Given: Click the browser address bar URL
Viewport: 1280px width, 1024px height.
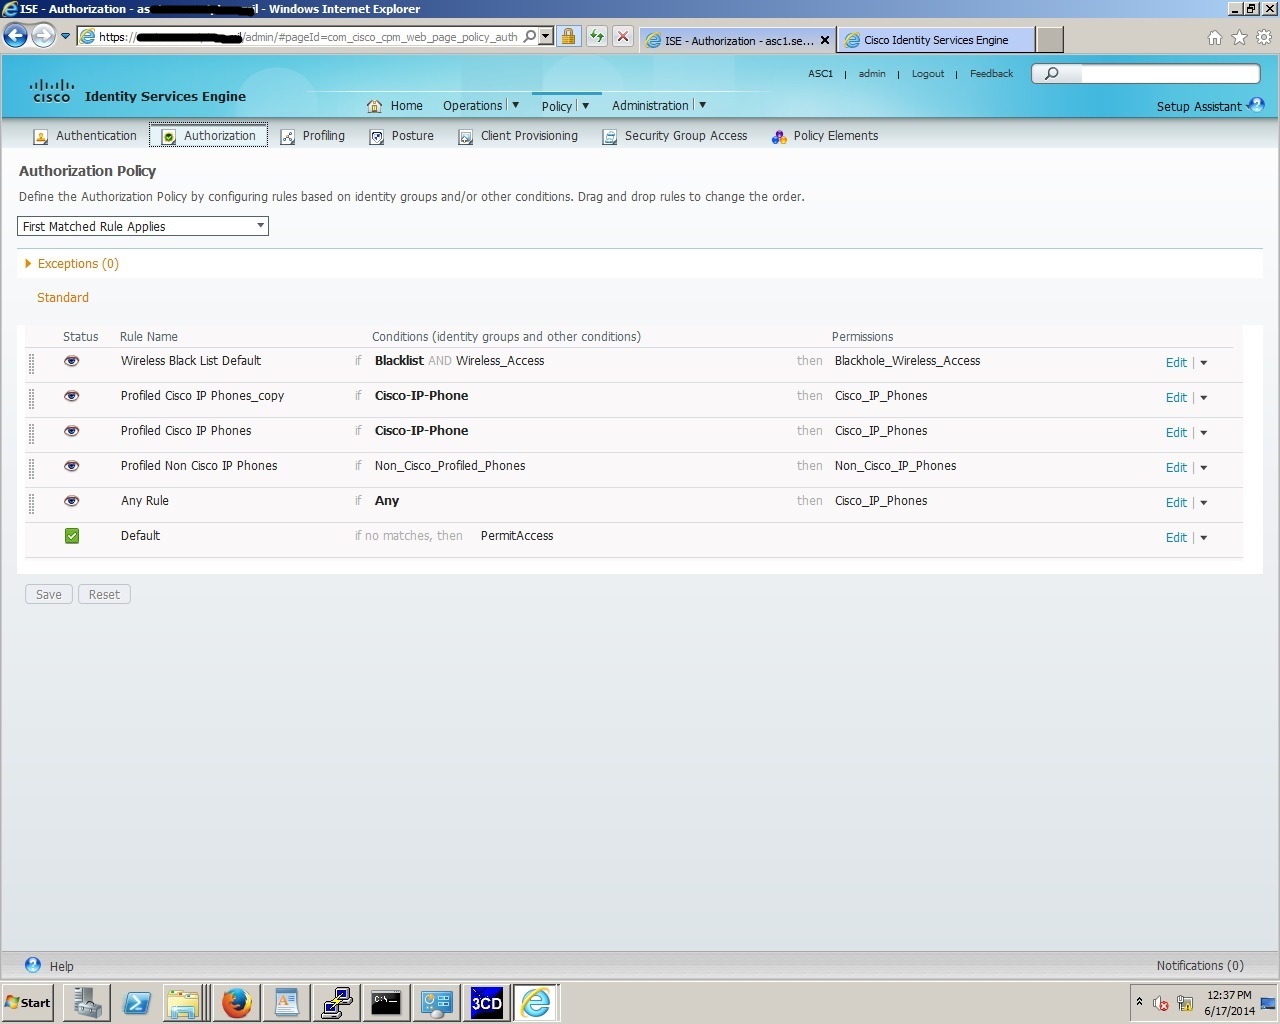Looking at the screenshot, I should (308, 37).
